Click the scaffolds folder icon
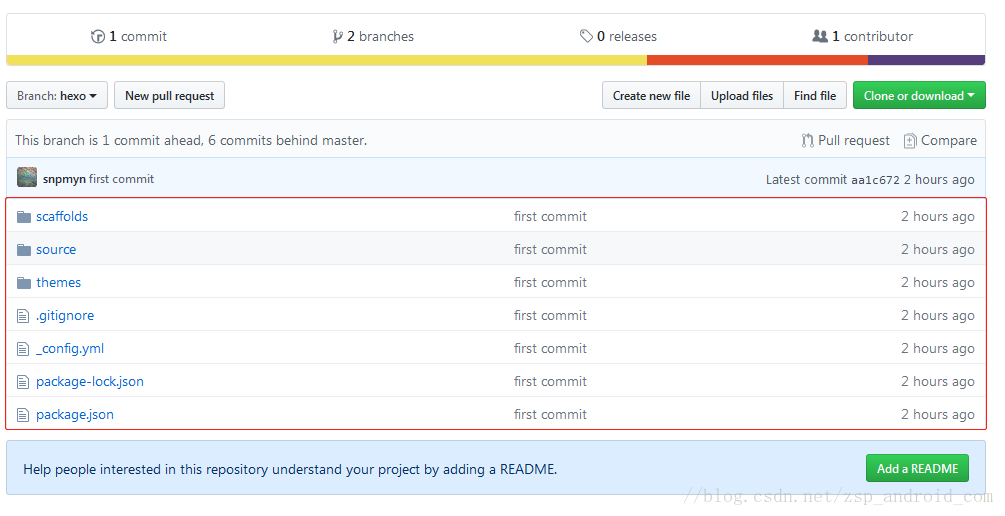 [x=24, y=217]
